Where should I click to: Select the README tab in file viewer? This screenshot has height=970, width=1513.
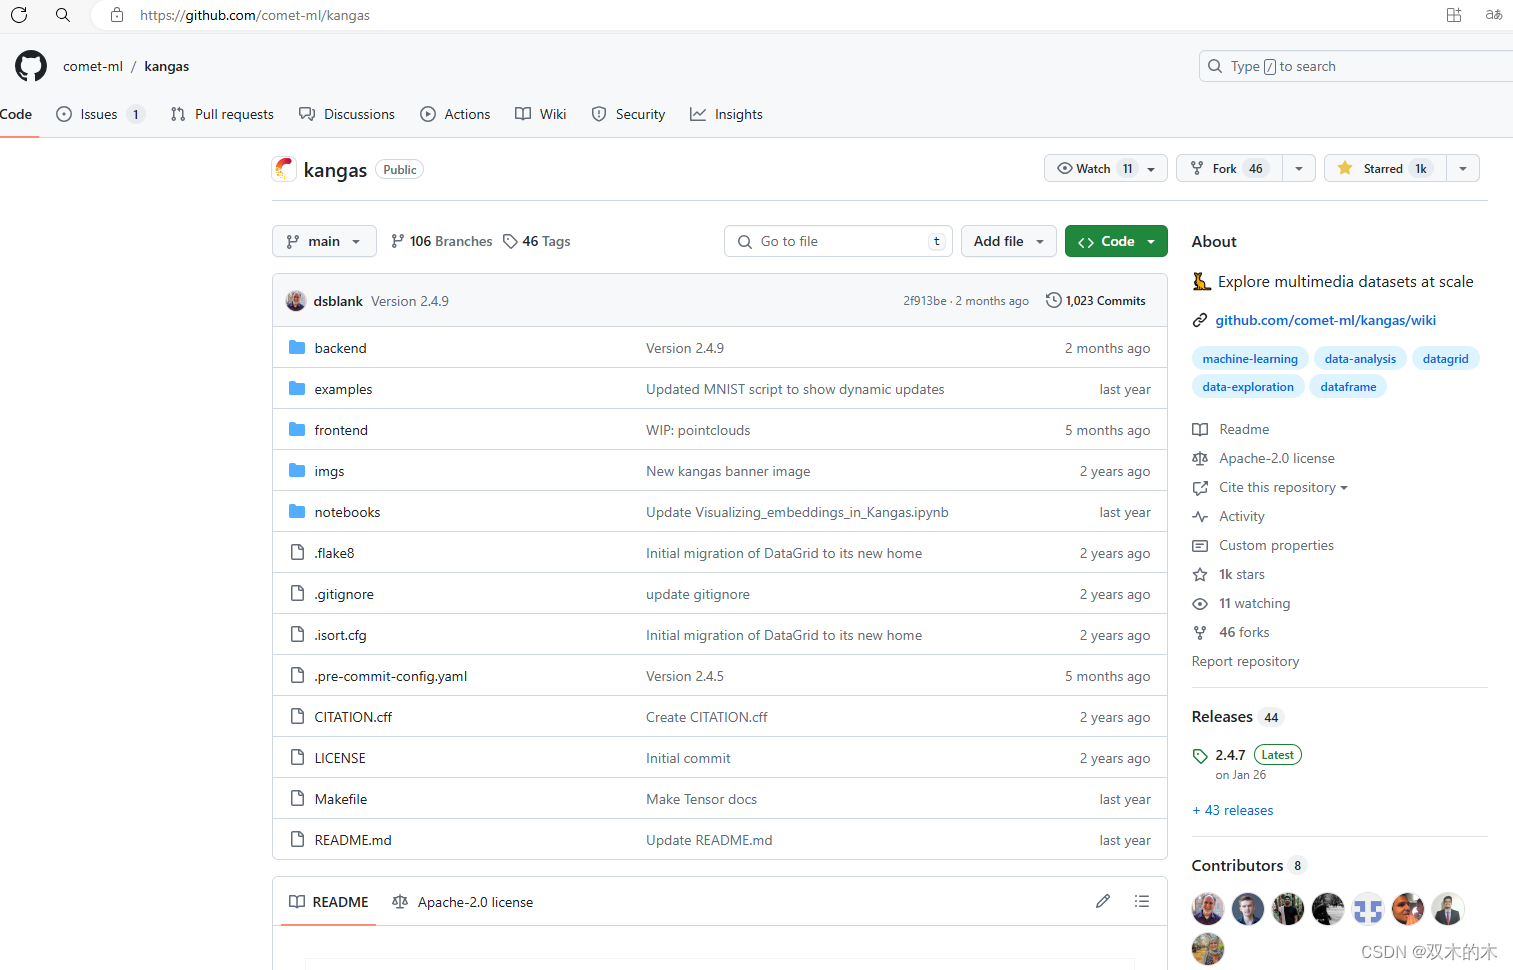click(x=329, y=902)
